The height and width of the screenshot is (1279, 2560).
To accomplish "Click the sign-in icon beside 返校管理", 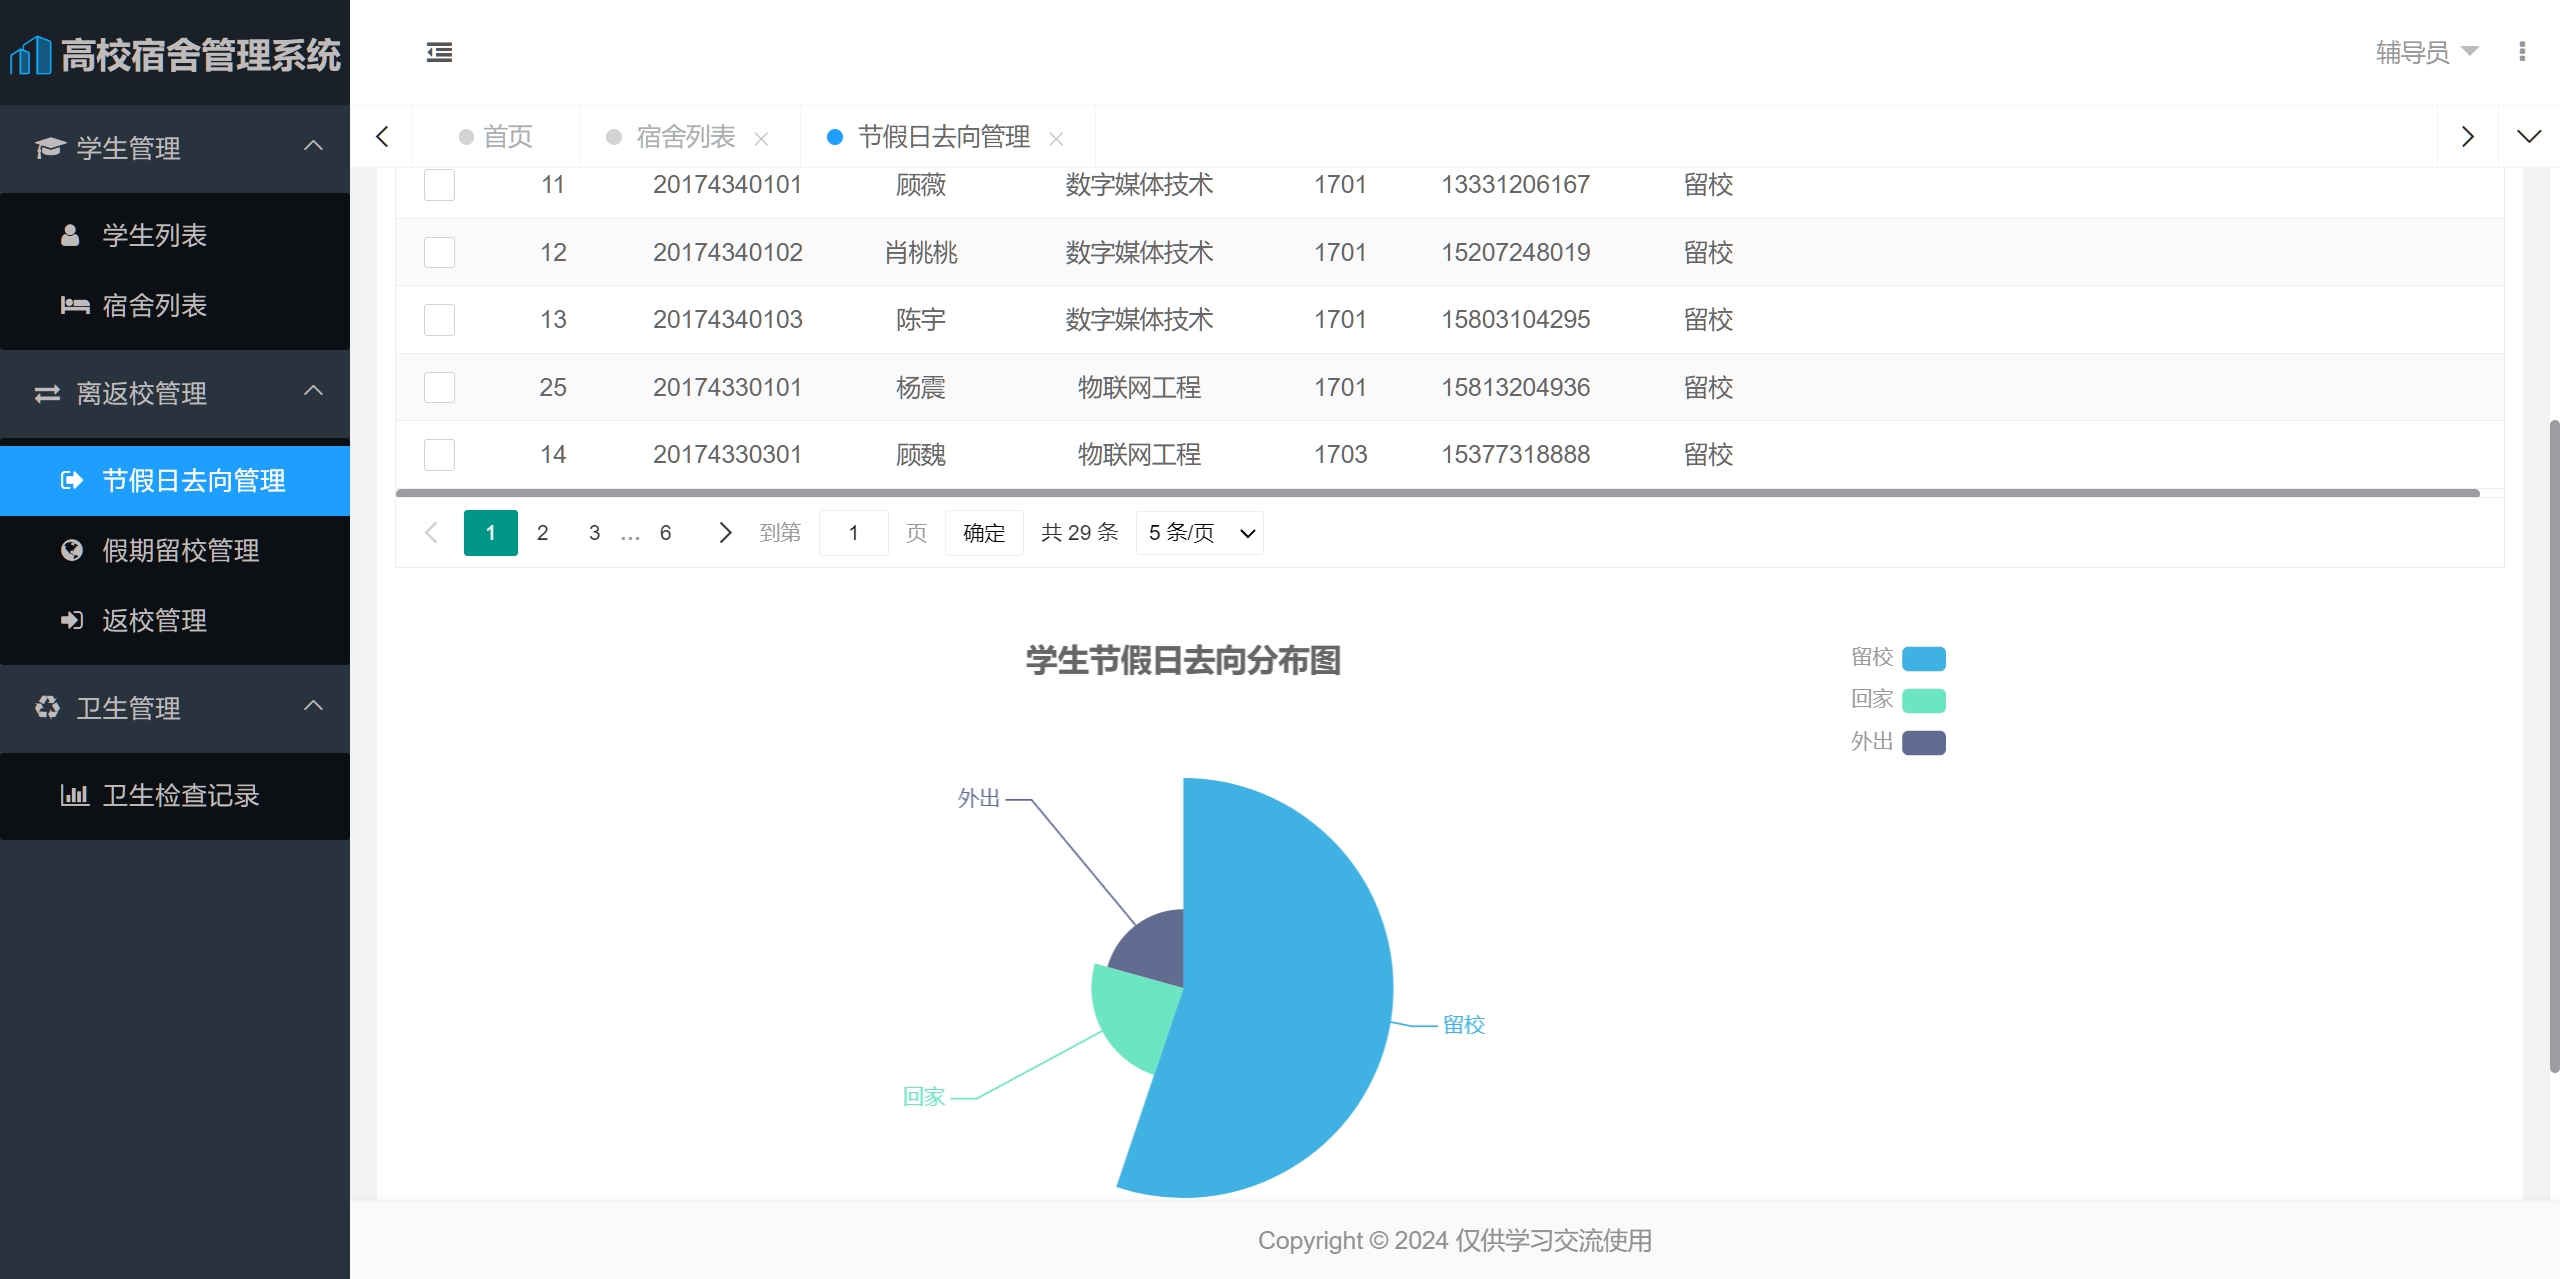I will tap(72, 620).
